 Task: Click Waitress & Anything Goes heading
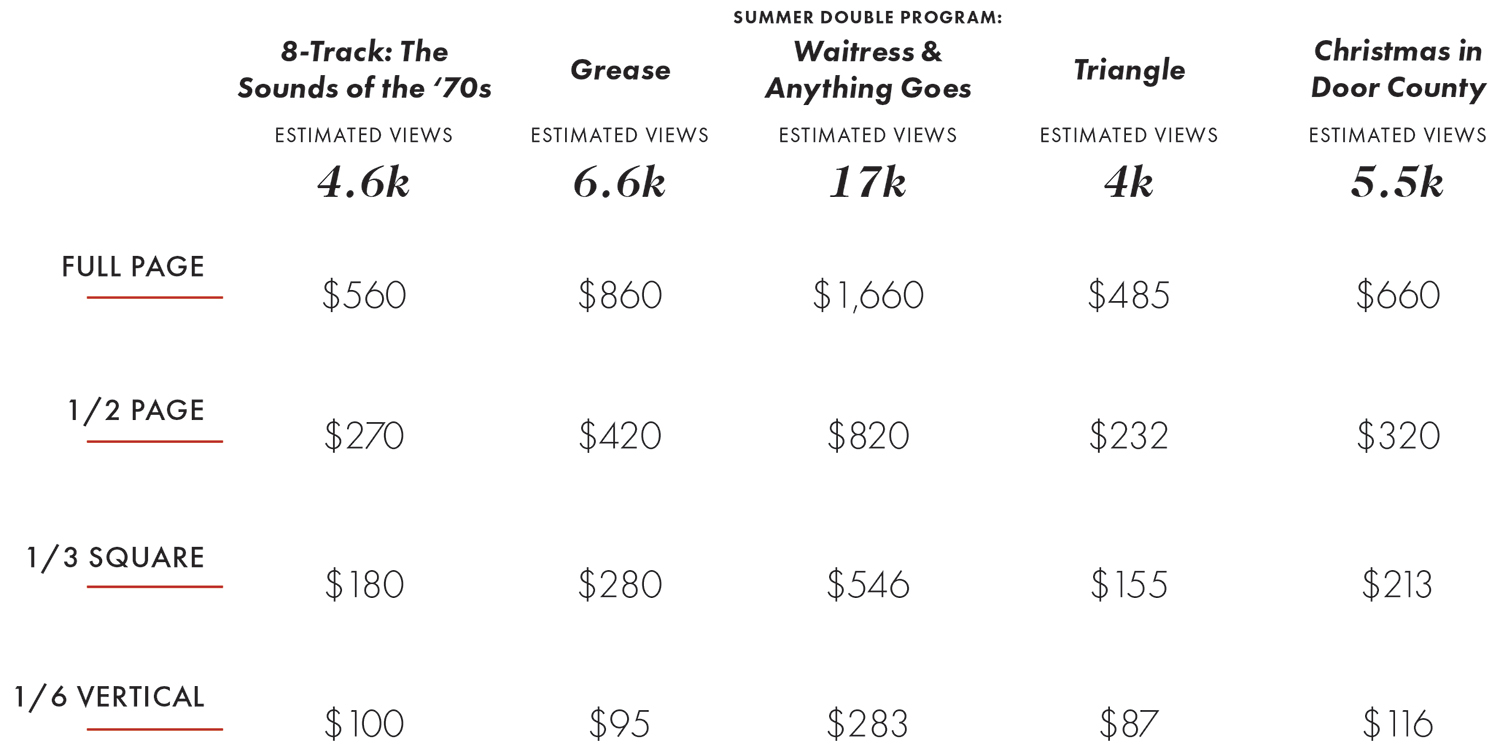[868, 70]
